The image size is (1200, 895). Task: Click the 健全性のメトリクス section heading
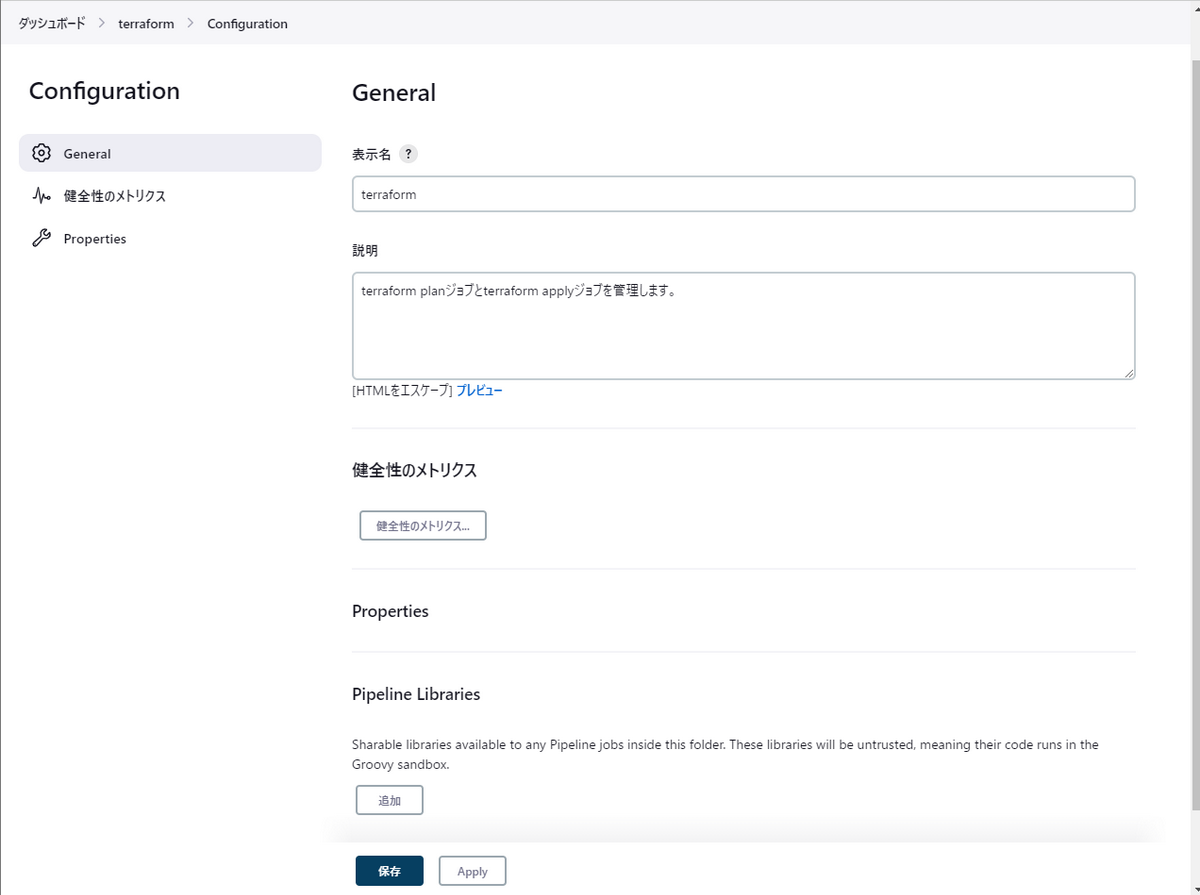414,470
